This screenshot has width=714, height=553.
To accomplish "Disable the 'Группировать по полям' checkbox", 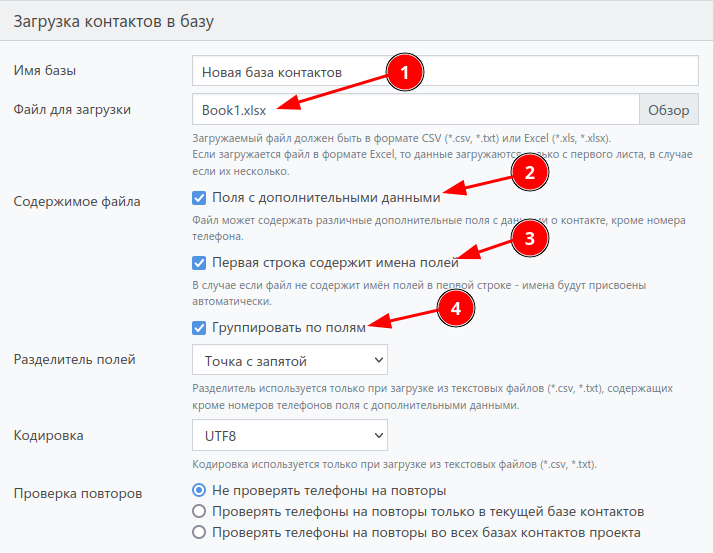I will pos(199,327).
